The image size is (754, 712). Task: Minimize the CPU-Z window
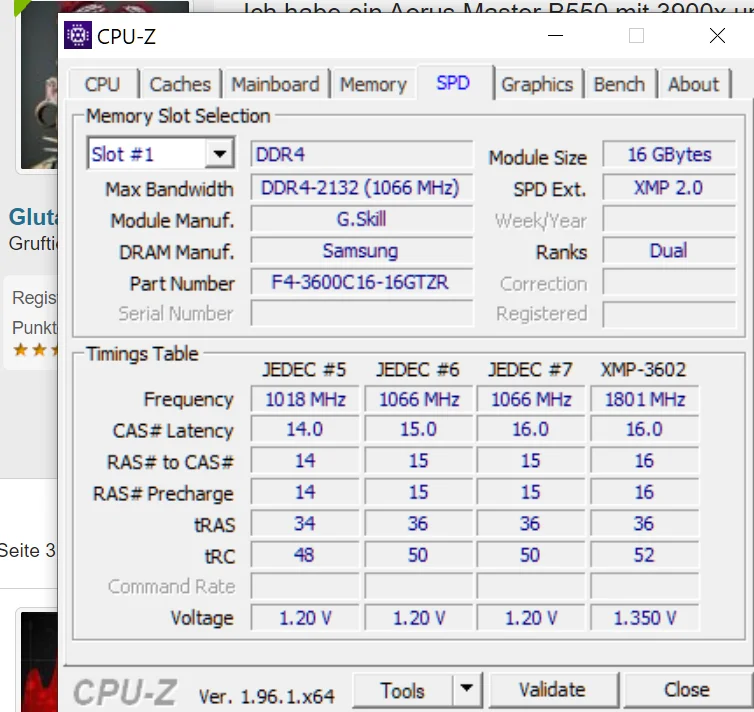(555, 36)
